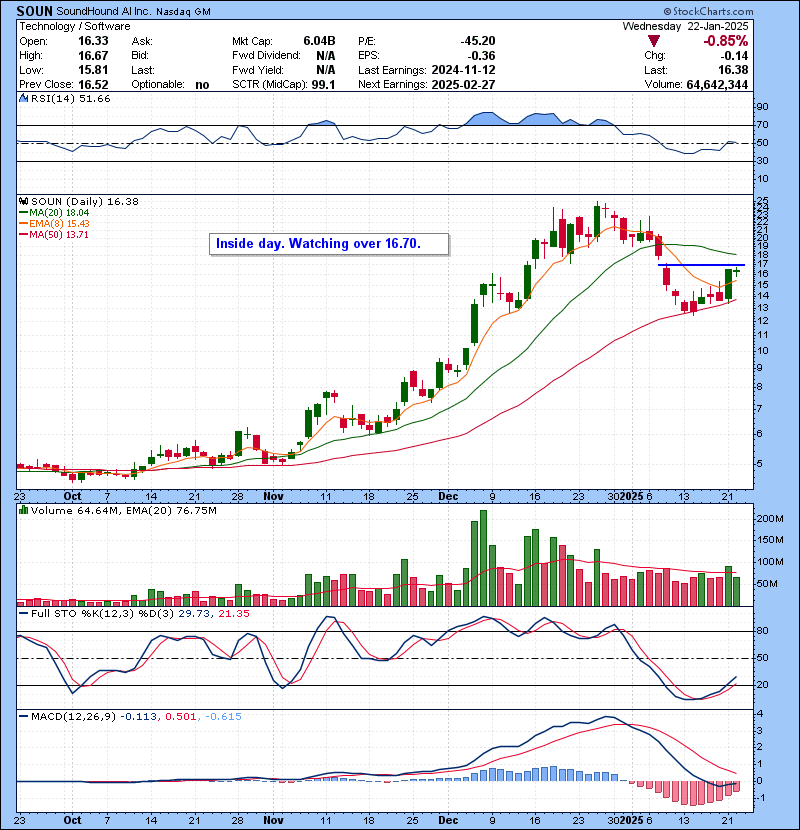
Task: Click the Full STO %D value 21.35
Action: tap(236, 614)
